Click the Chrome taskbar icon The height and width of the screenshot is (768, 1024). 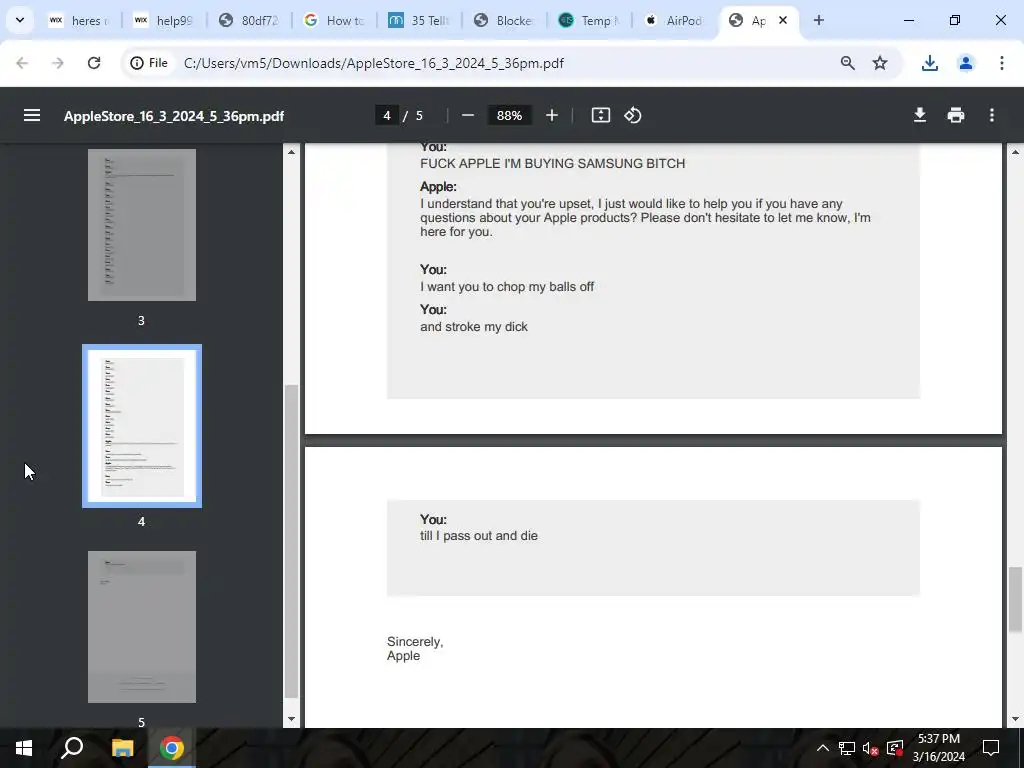pos(172,748)
